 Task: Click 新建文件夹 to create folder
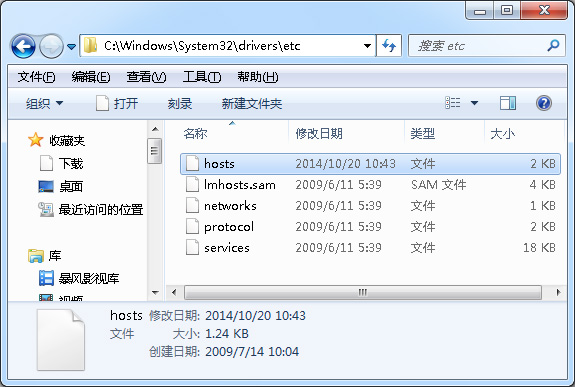[x=252, y=104]
